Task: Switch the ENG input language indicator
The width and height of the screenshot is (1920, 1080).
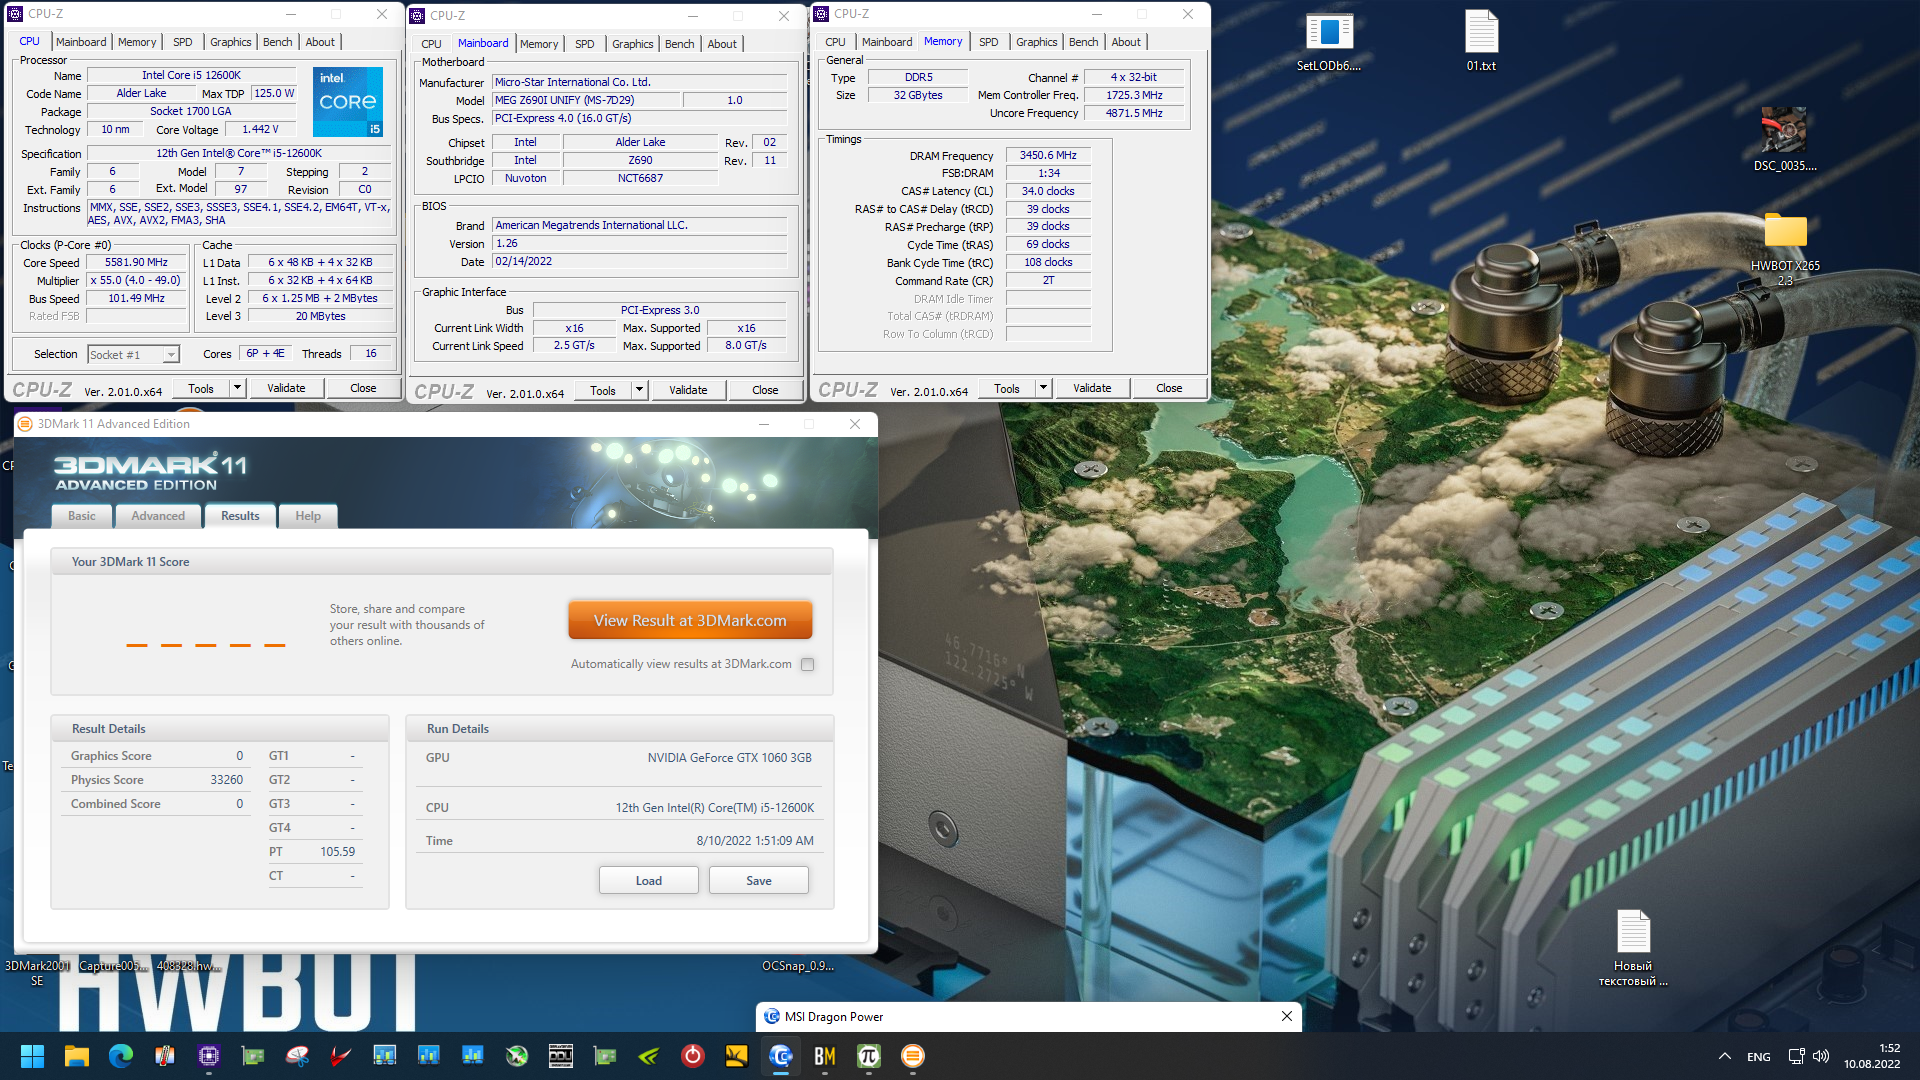Action: 1758,1057
